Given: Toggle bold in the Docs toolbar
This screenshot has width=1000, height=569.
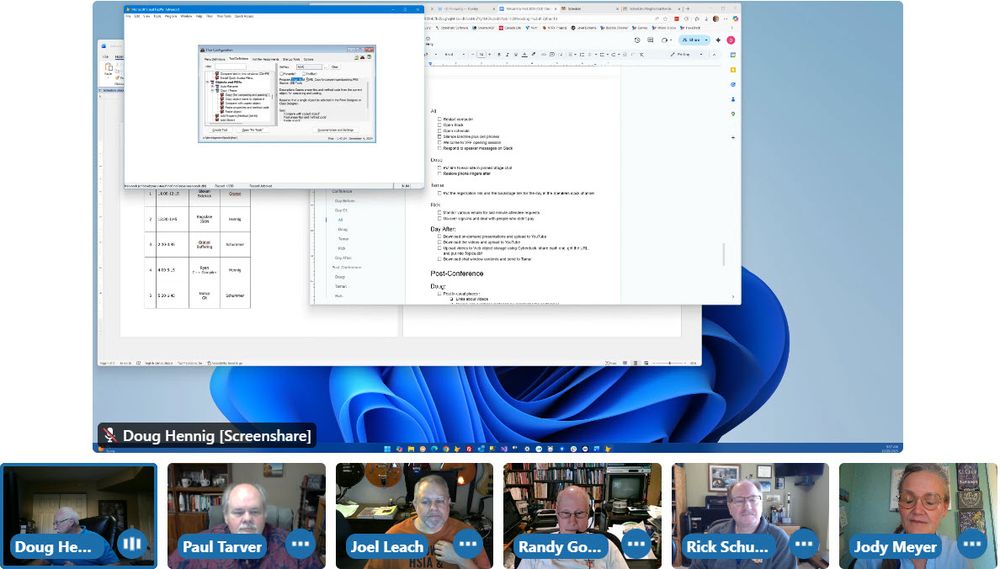Looking at the screenshot, I should [499, 54].
